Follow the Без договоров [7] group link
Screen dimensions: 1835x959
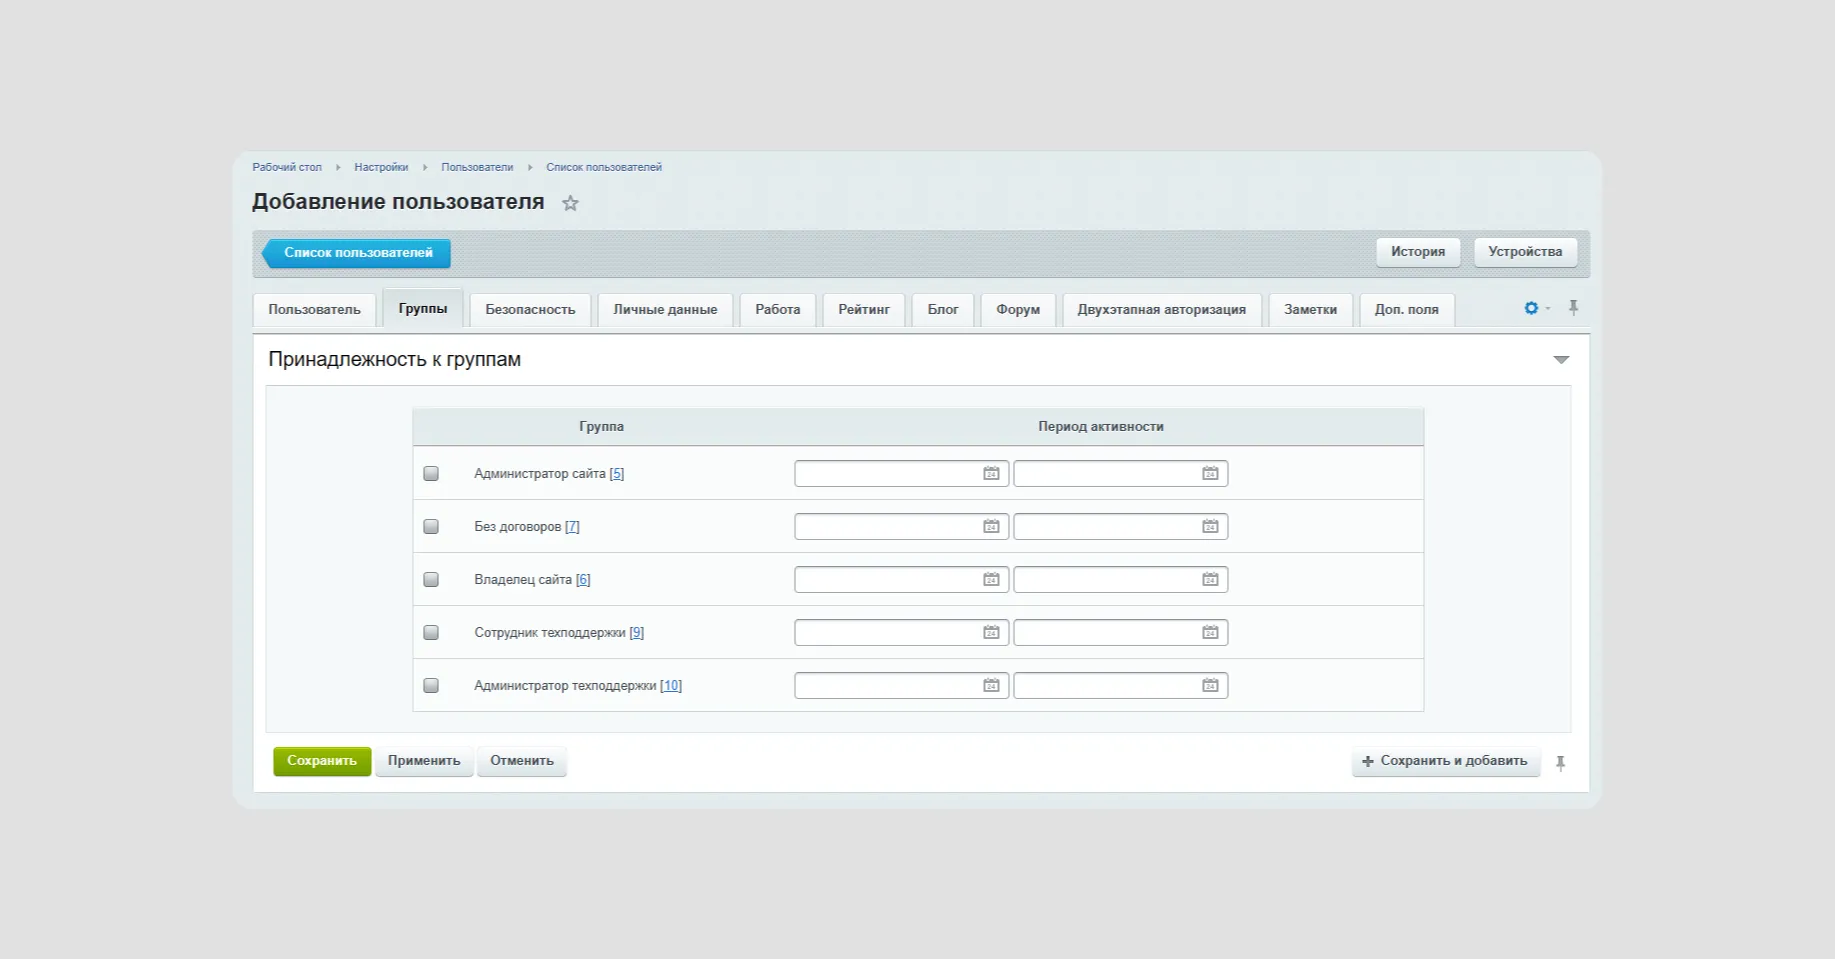coord(572,527)
